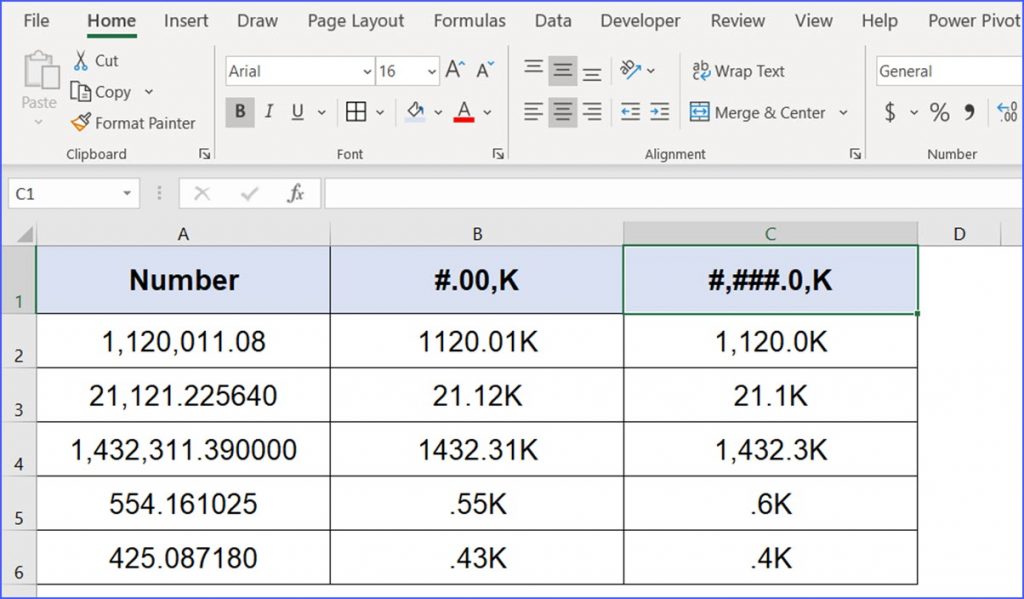Toggle Bold formatting
The image size is (1024, 599).
[239, 112]
